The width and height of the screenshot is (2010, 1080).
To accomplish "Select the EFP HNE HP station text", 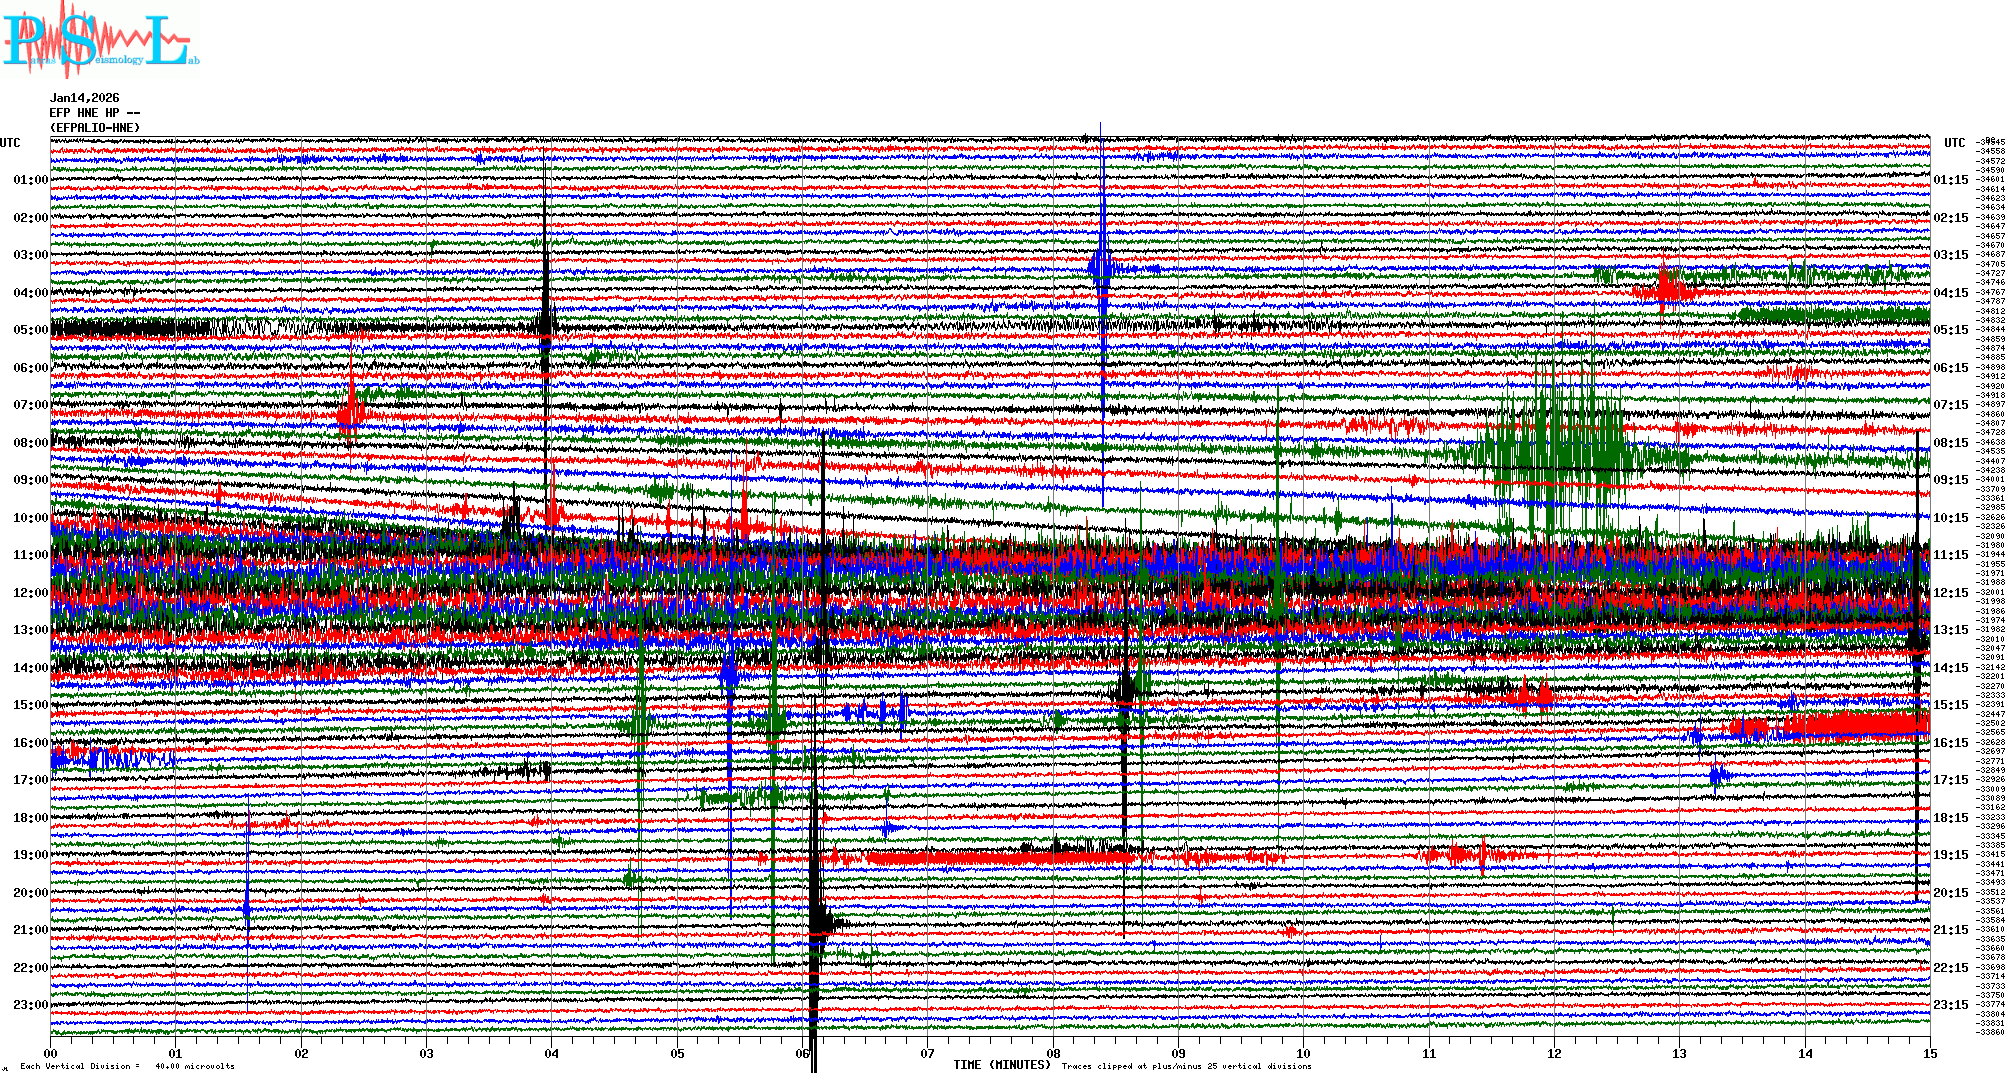I will (x=94, y=113).
